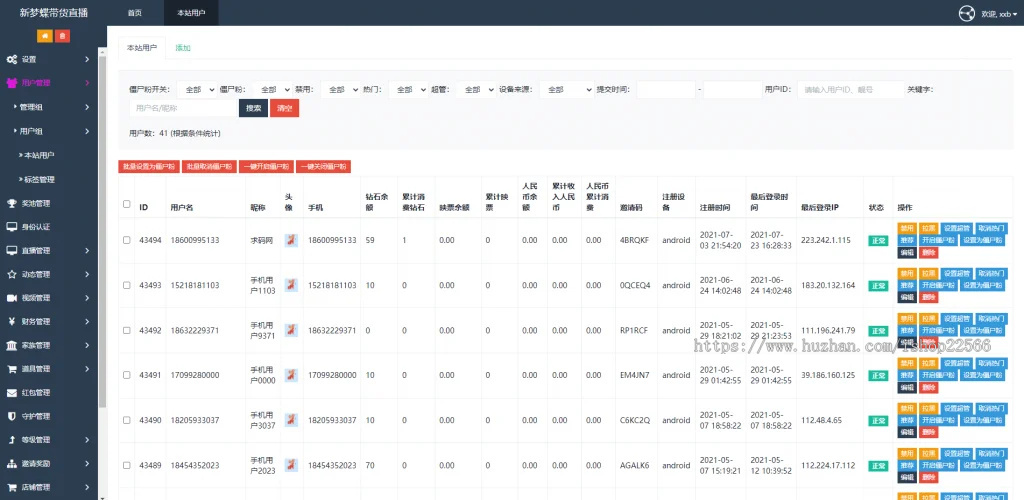Open avatar image of user 43491
The width and height of the screenshot is (1024, 500).
coord(291,375)
